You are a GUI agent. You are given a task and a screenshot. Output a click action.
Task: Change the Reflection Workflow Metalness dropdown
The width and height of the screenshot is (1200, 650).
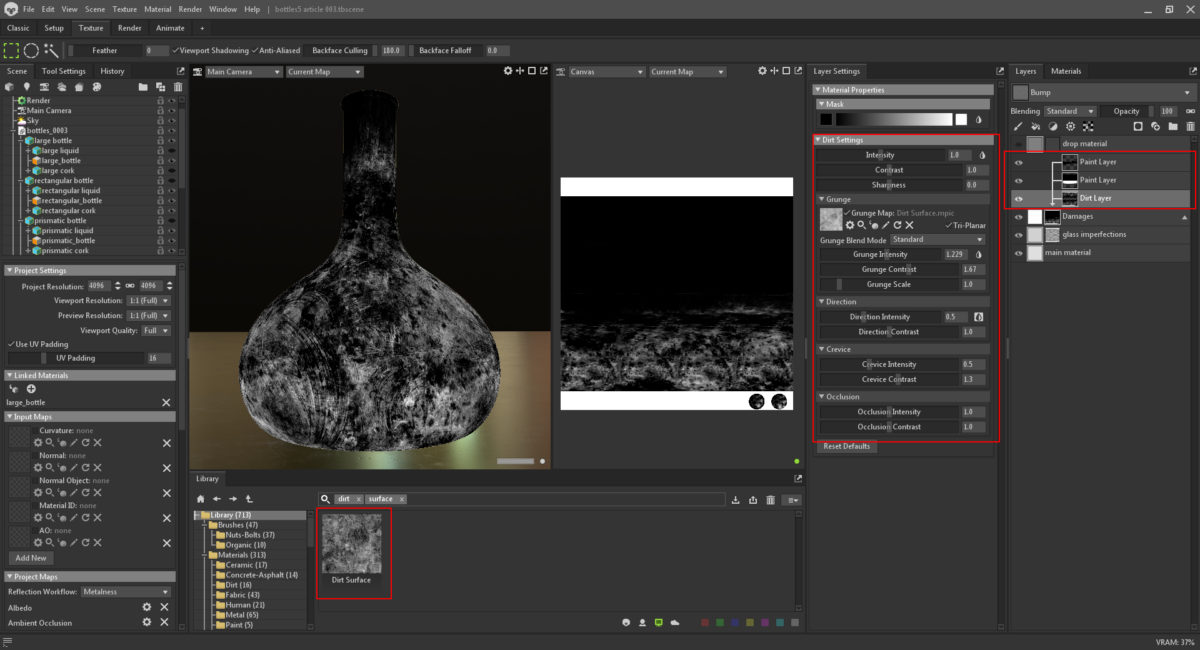(x=125, y=592)
